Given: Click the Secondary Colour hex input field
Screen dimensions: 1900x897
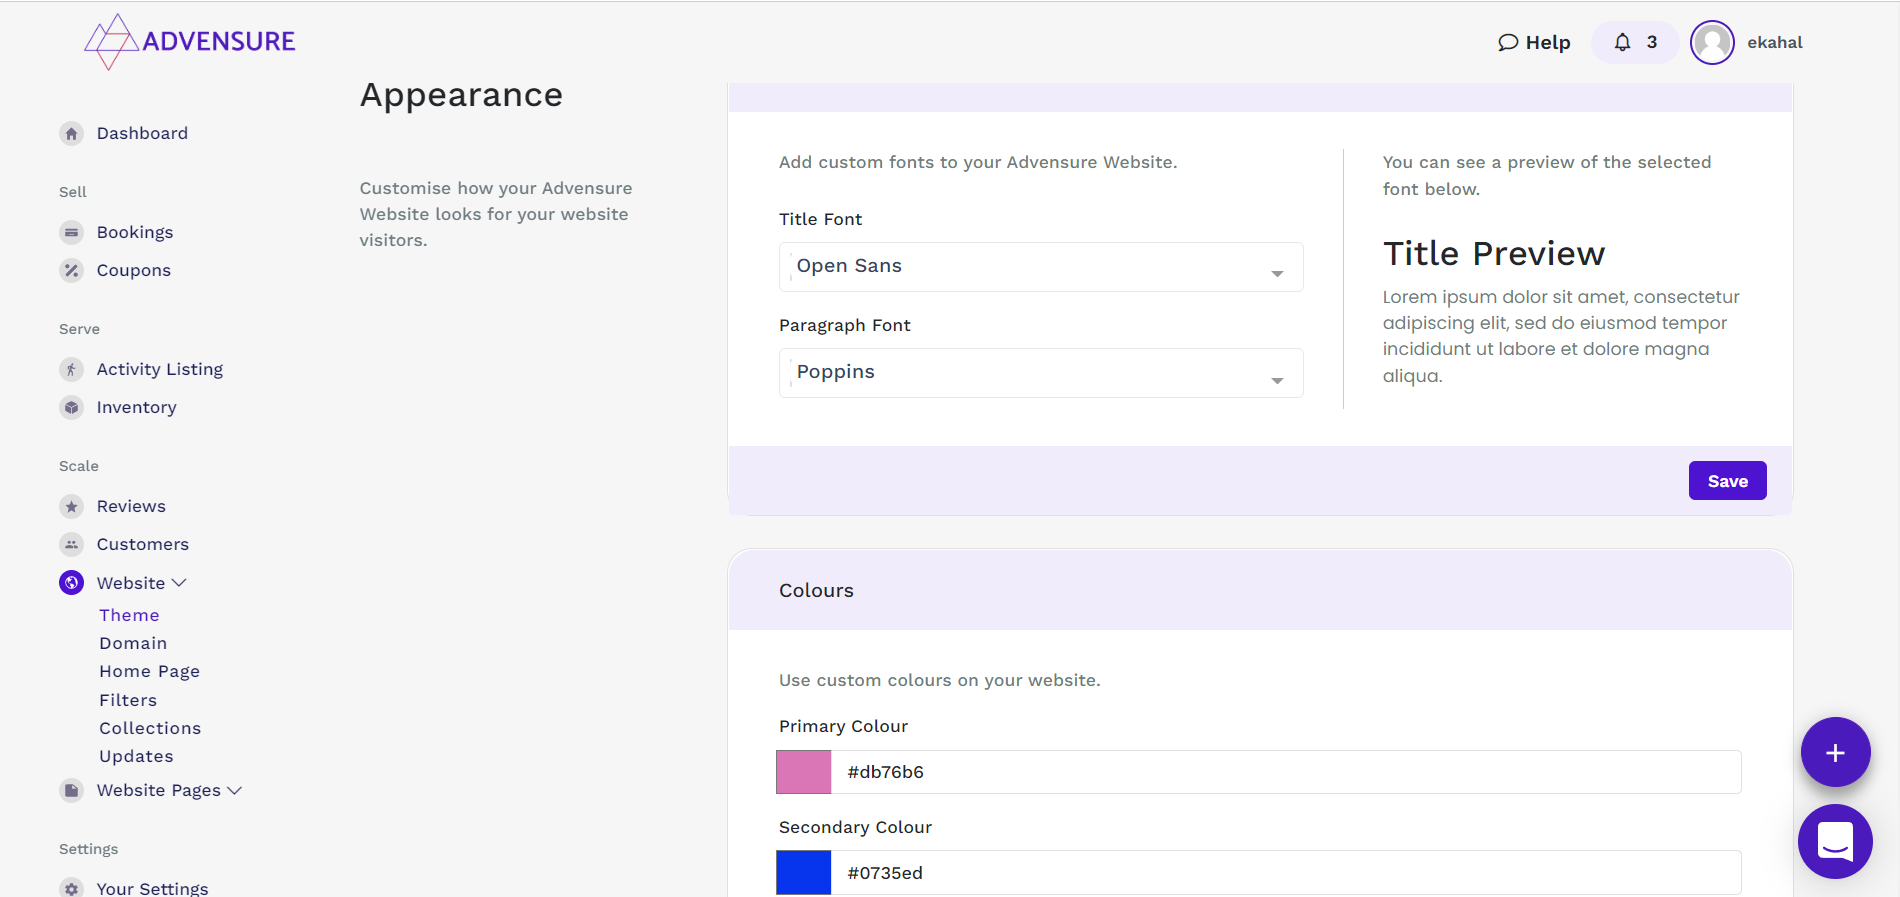Looking at the screenshot, I should pyautogui.click(x=1285, y=873).
